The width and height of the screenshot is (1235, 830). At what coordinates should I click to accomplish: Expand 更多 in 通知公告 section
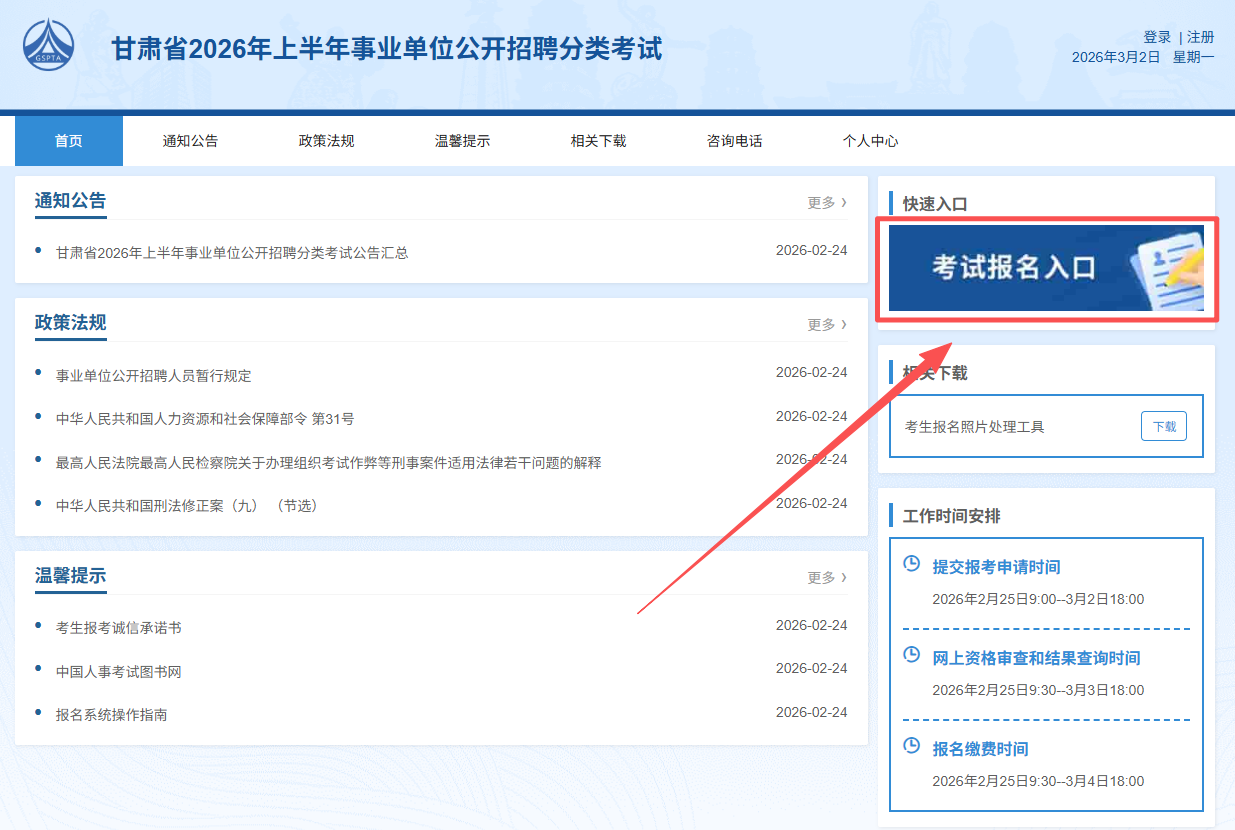(826, 203)
